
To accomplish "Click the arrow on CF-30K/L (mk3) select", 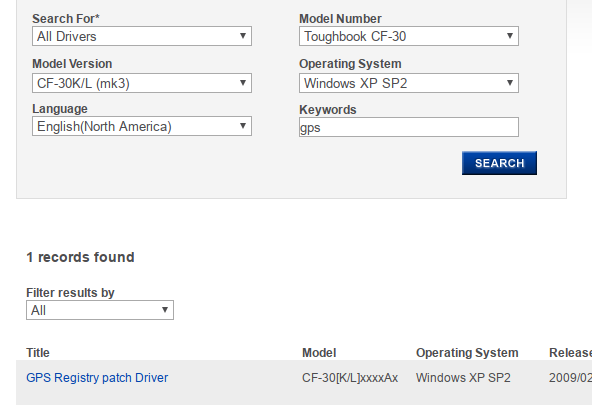I will [243, 83].
